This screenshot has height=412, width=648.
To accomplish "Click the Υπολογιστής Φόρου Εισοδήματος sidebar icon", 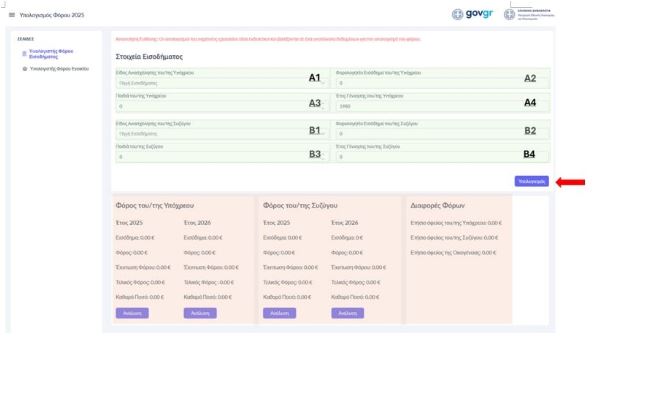I will (x=24, y=55).
